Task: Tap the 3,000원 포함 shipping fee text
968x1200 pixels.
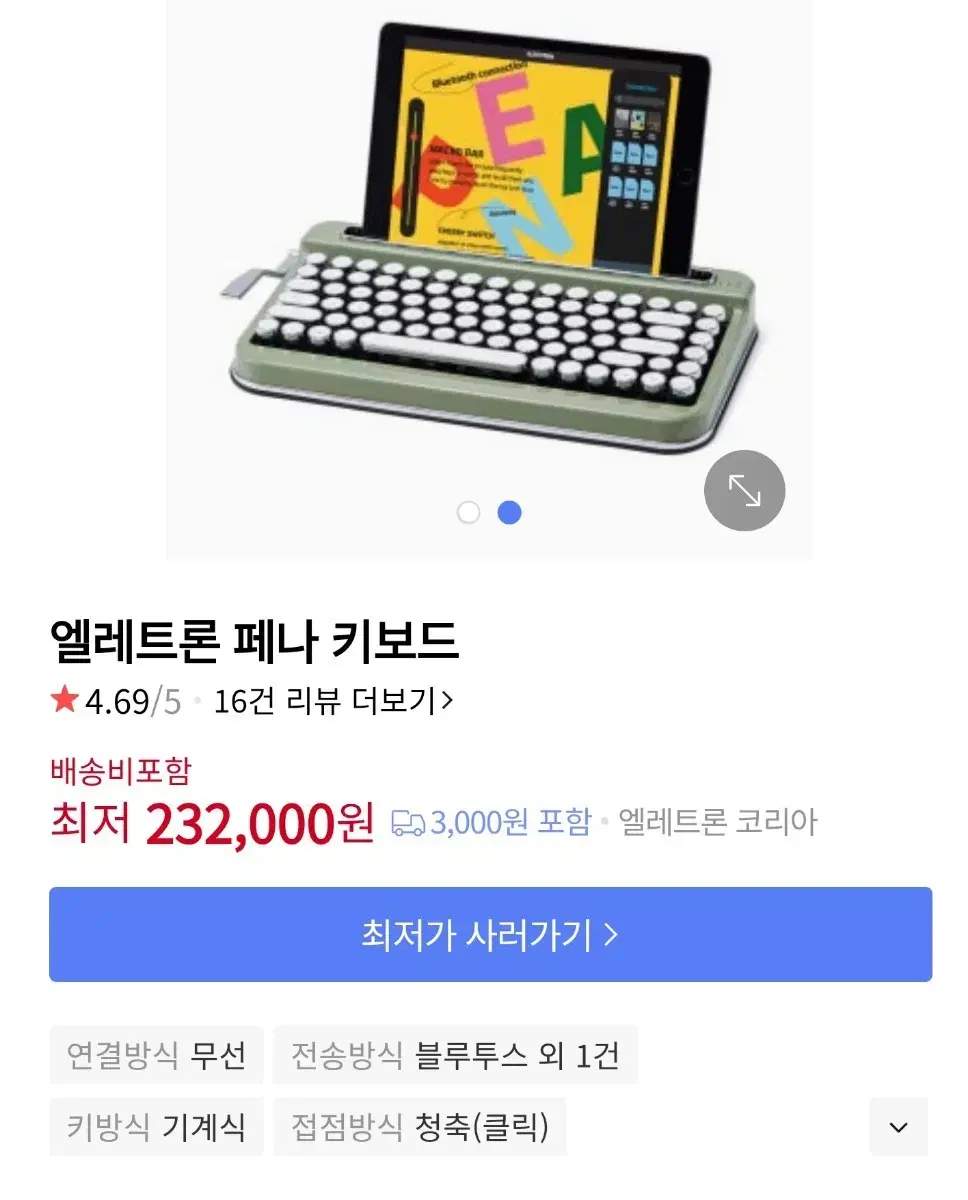Action: click(x=511, y=822)
